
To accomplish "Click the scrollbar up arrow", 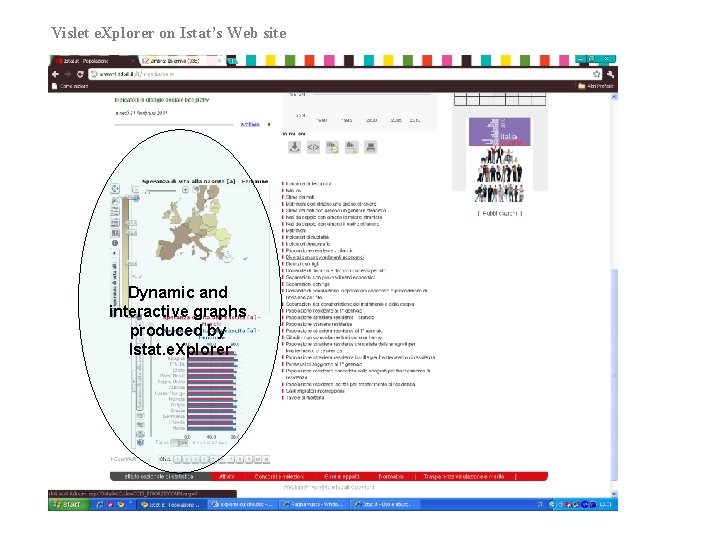I will 614,96.
